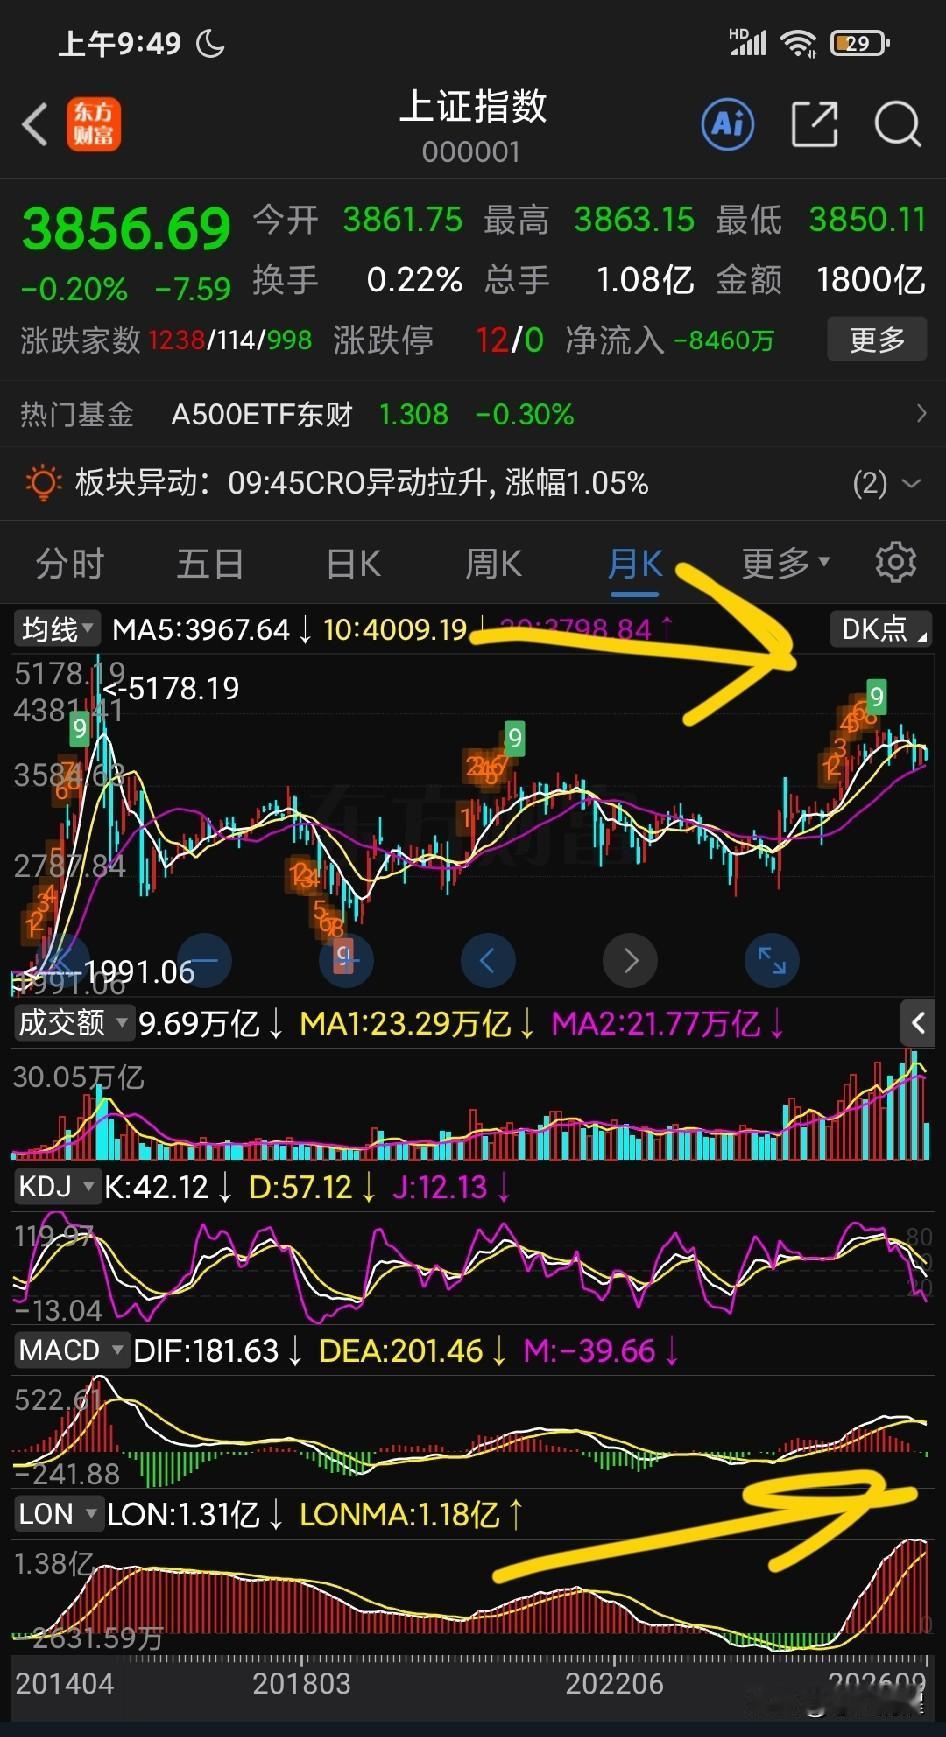Viewport: 946px width, 1737px height.
Task: Switch to the 五日 tab
Action: 211,564
